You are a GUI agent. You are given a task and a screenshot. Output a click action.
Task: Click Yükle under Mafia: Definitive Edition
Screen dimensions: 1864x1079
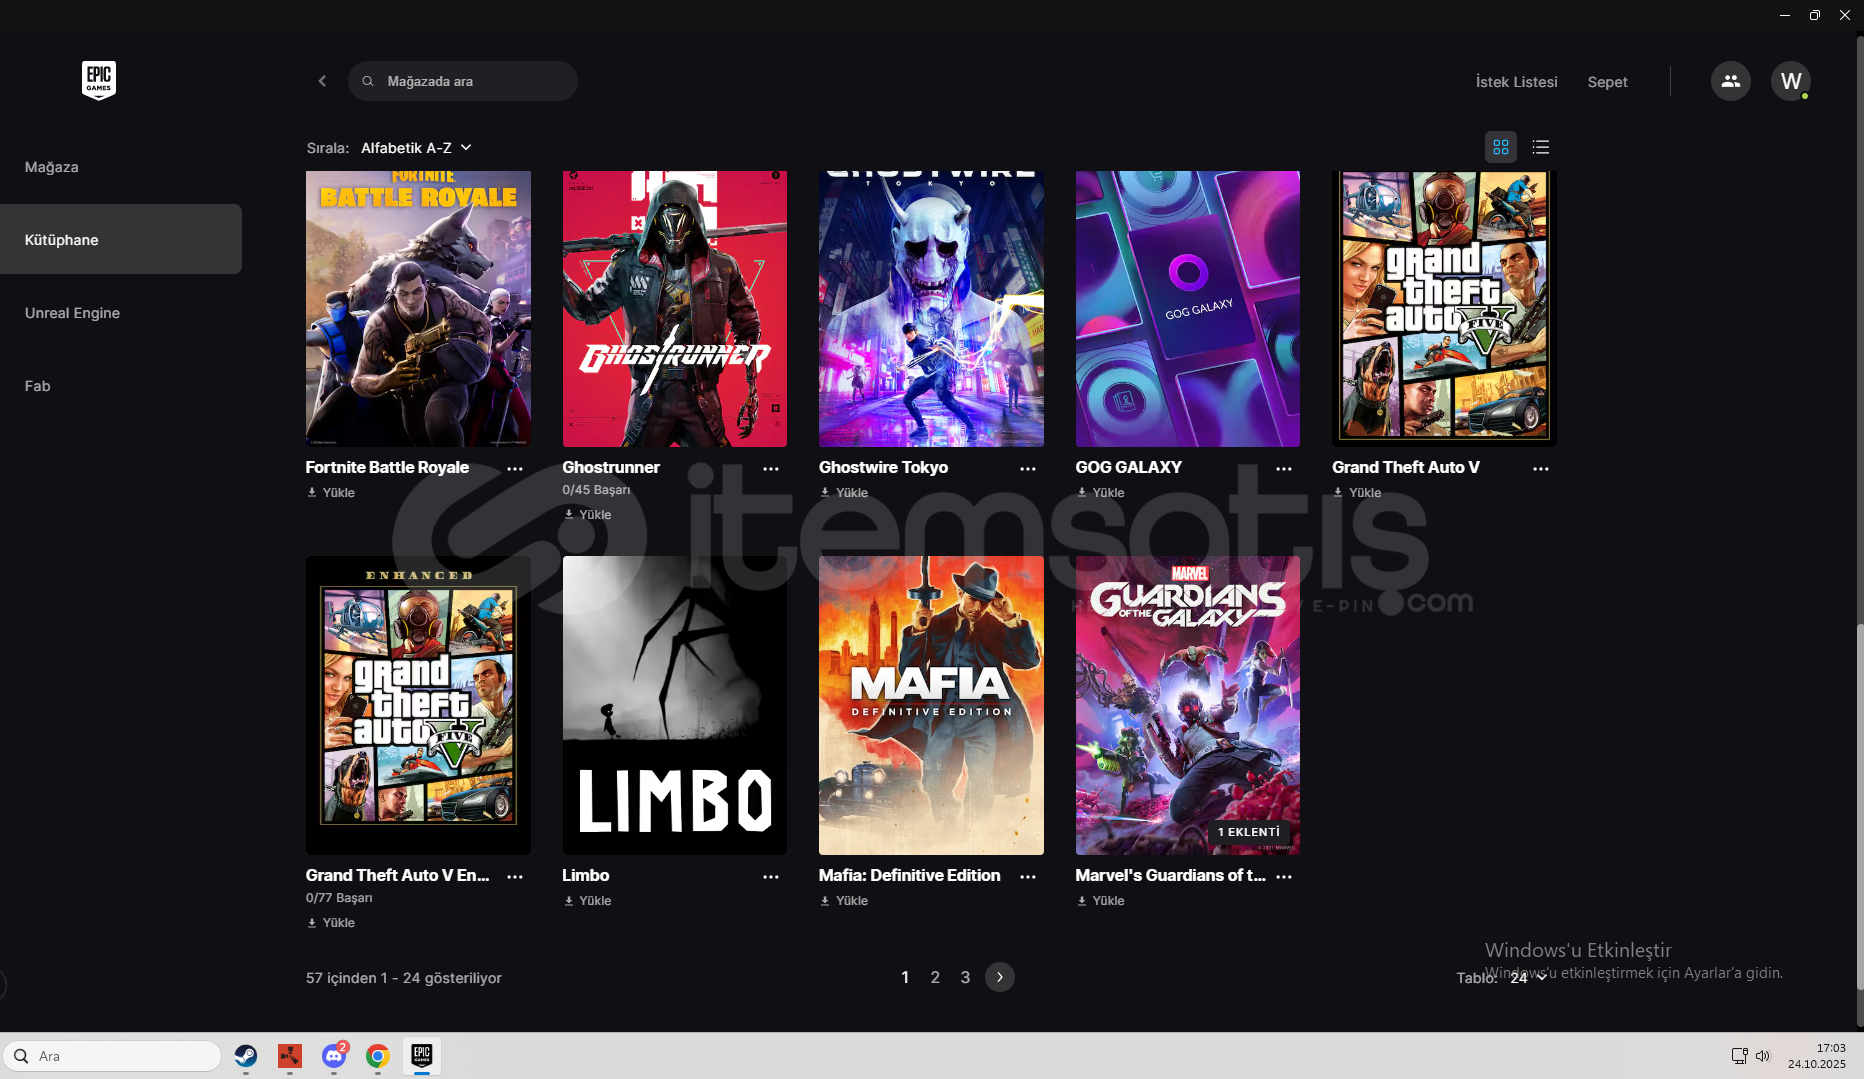pos(844,901)
